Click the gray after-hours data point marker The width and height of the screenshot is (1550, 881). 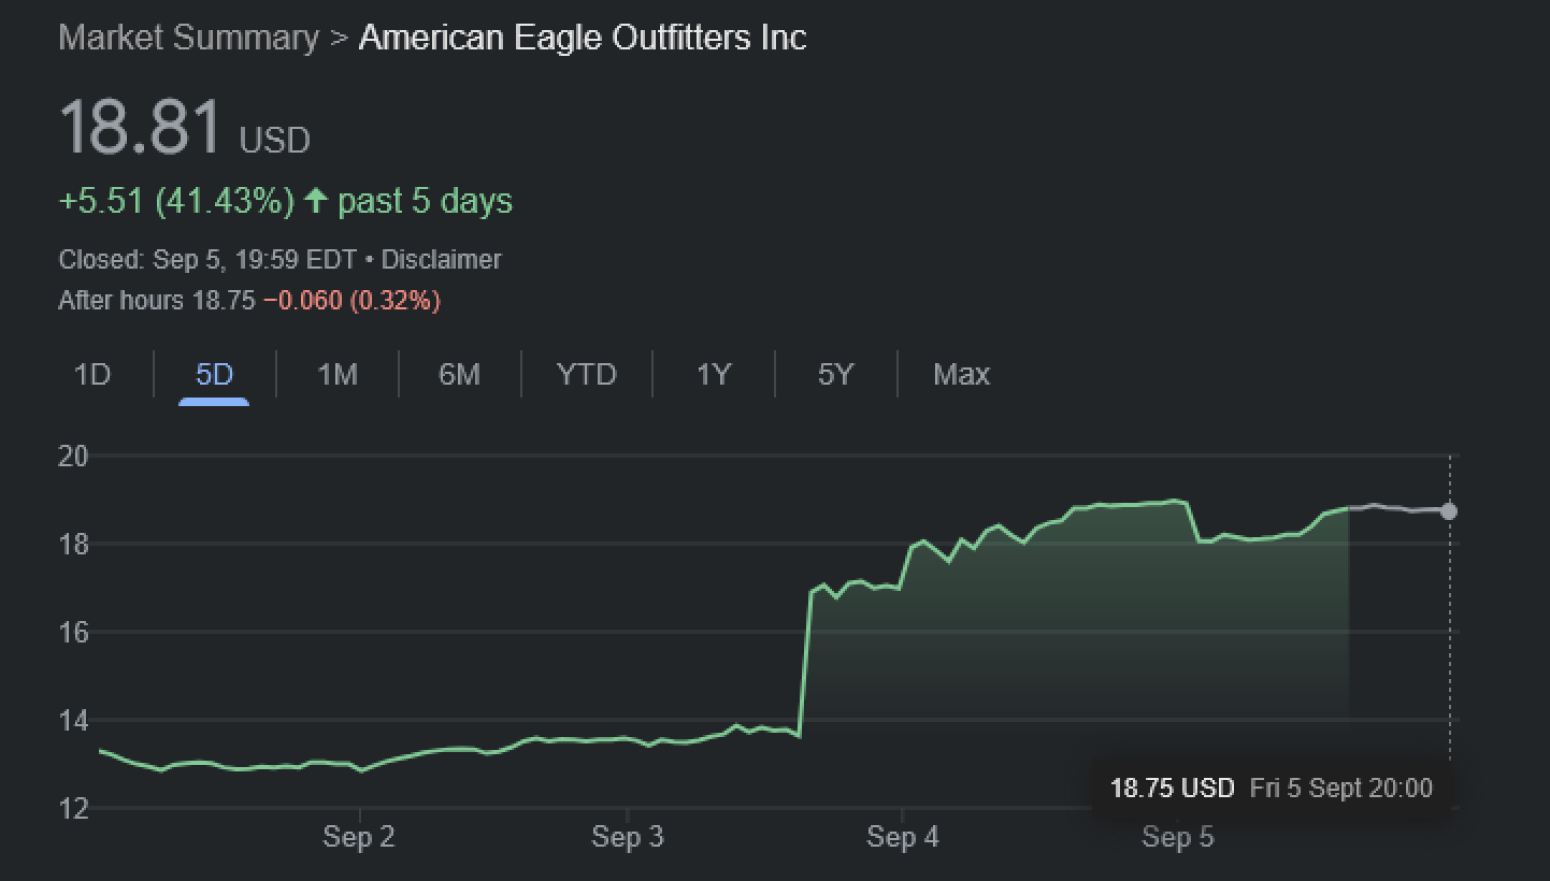tap(1449, 511)
